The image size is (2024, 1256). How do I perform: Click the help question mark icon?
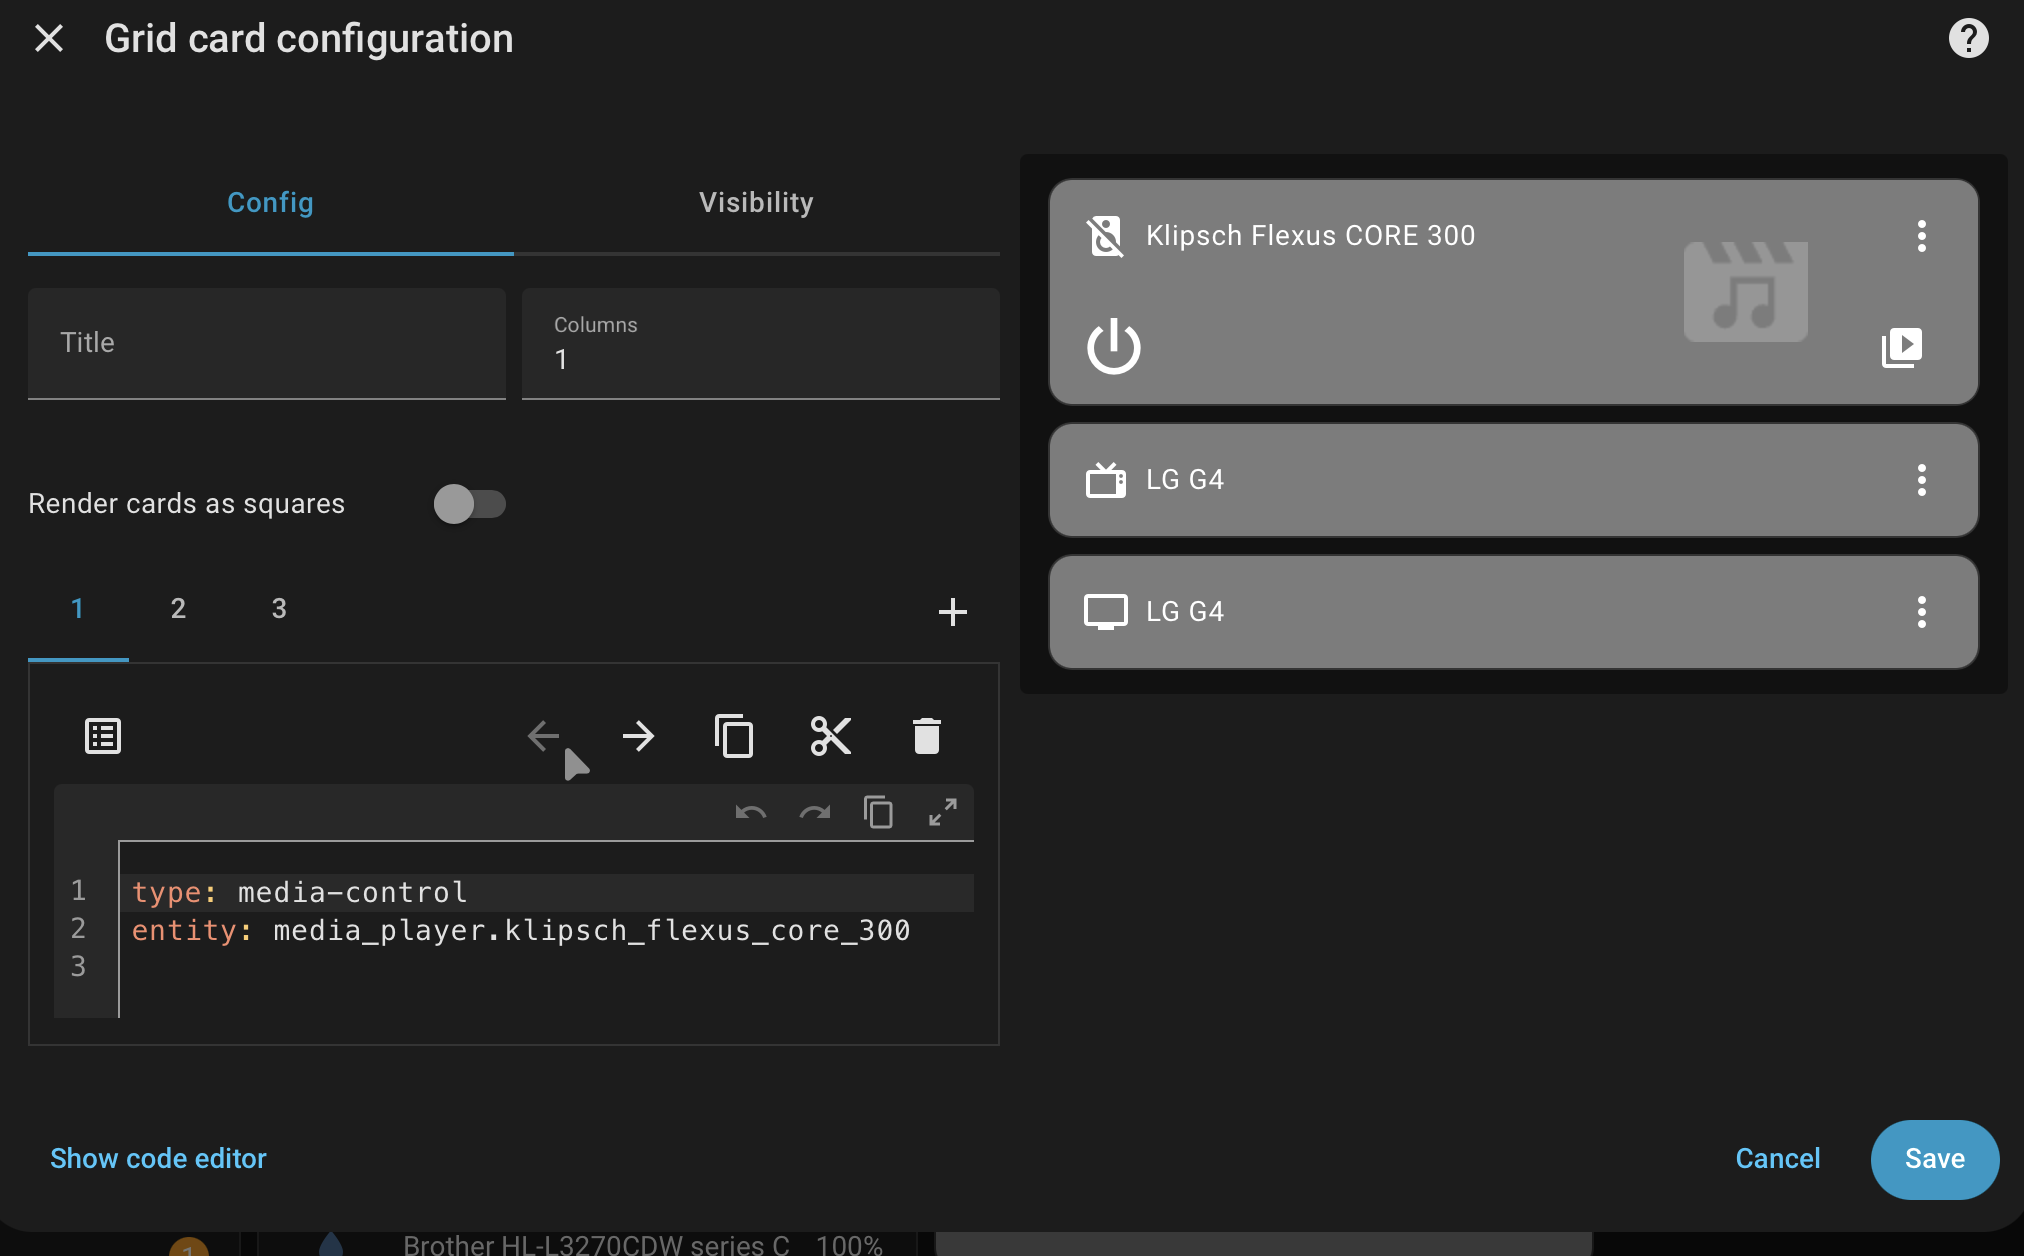point(1968,39)
